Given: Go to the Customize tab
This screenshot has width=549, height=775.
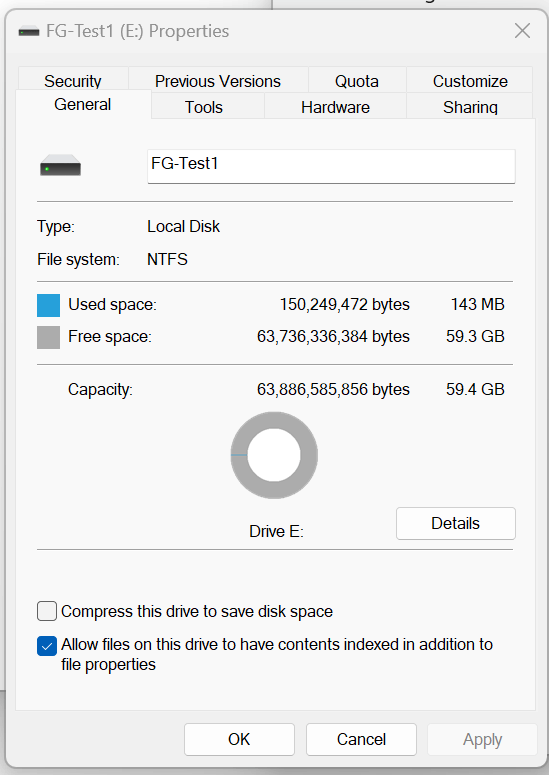Looking at the screenshot, I should (470, 81).
